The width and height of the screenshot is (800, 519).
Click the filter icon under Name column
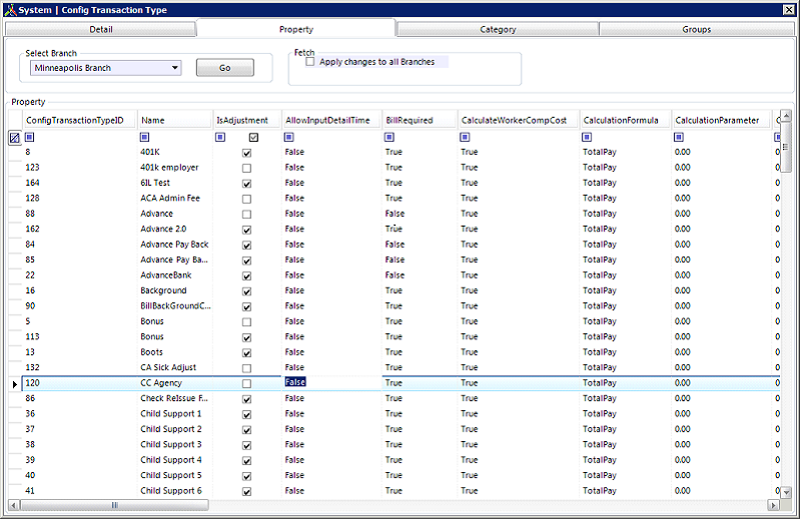[145, 137]
